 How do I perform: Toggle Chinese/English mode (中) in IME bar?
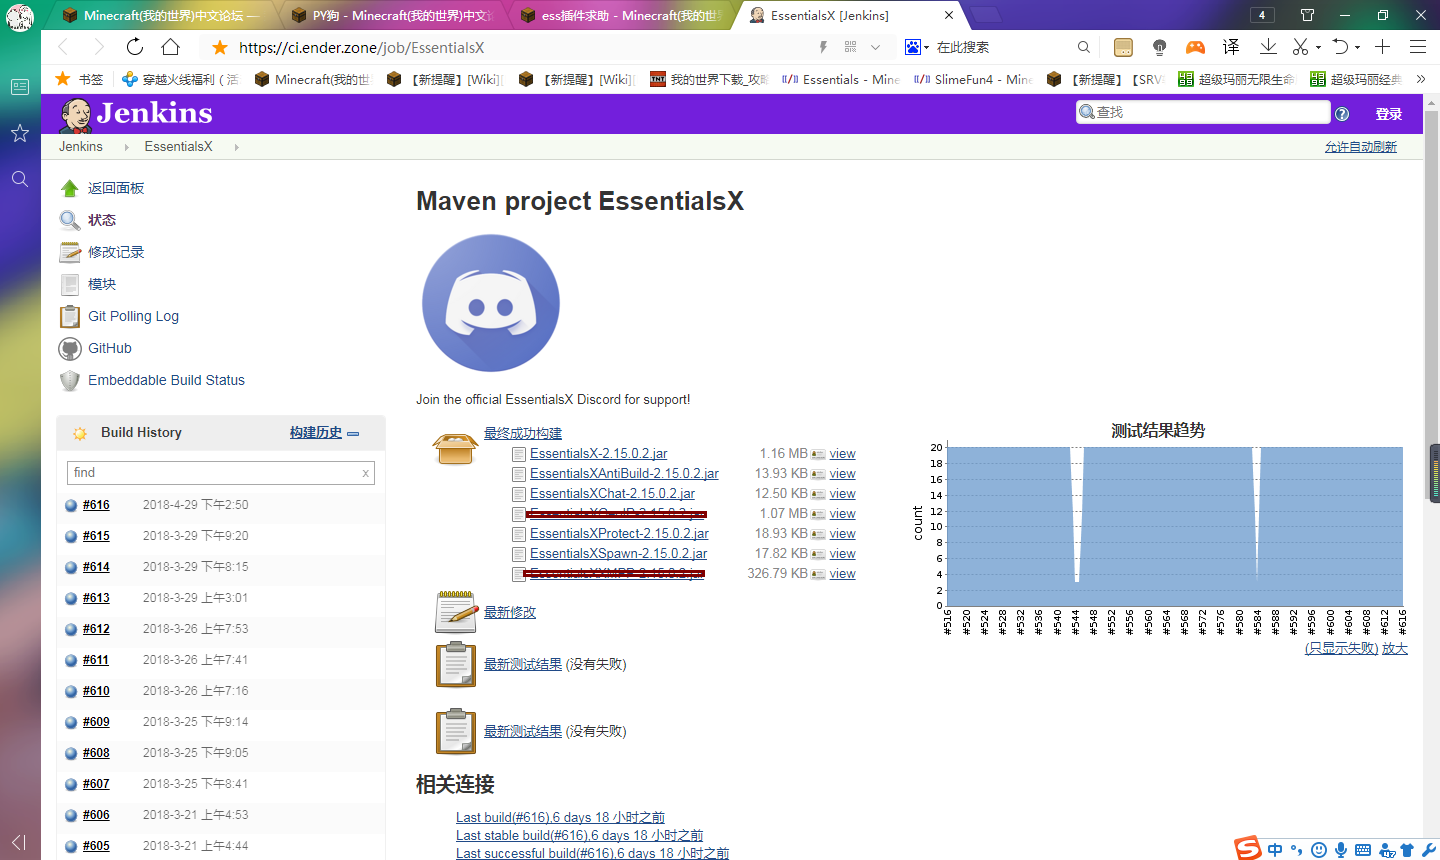[x=1275, y=850]
